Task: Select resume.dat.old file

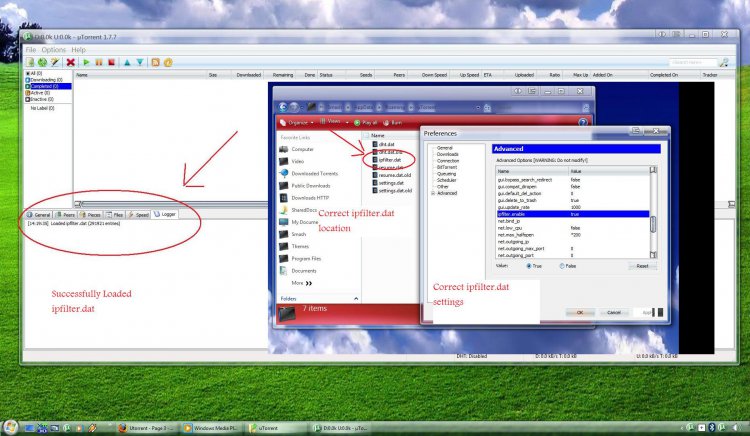Action: tap(391, 175)
